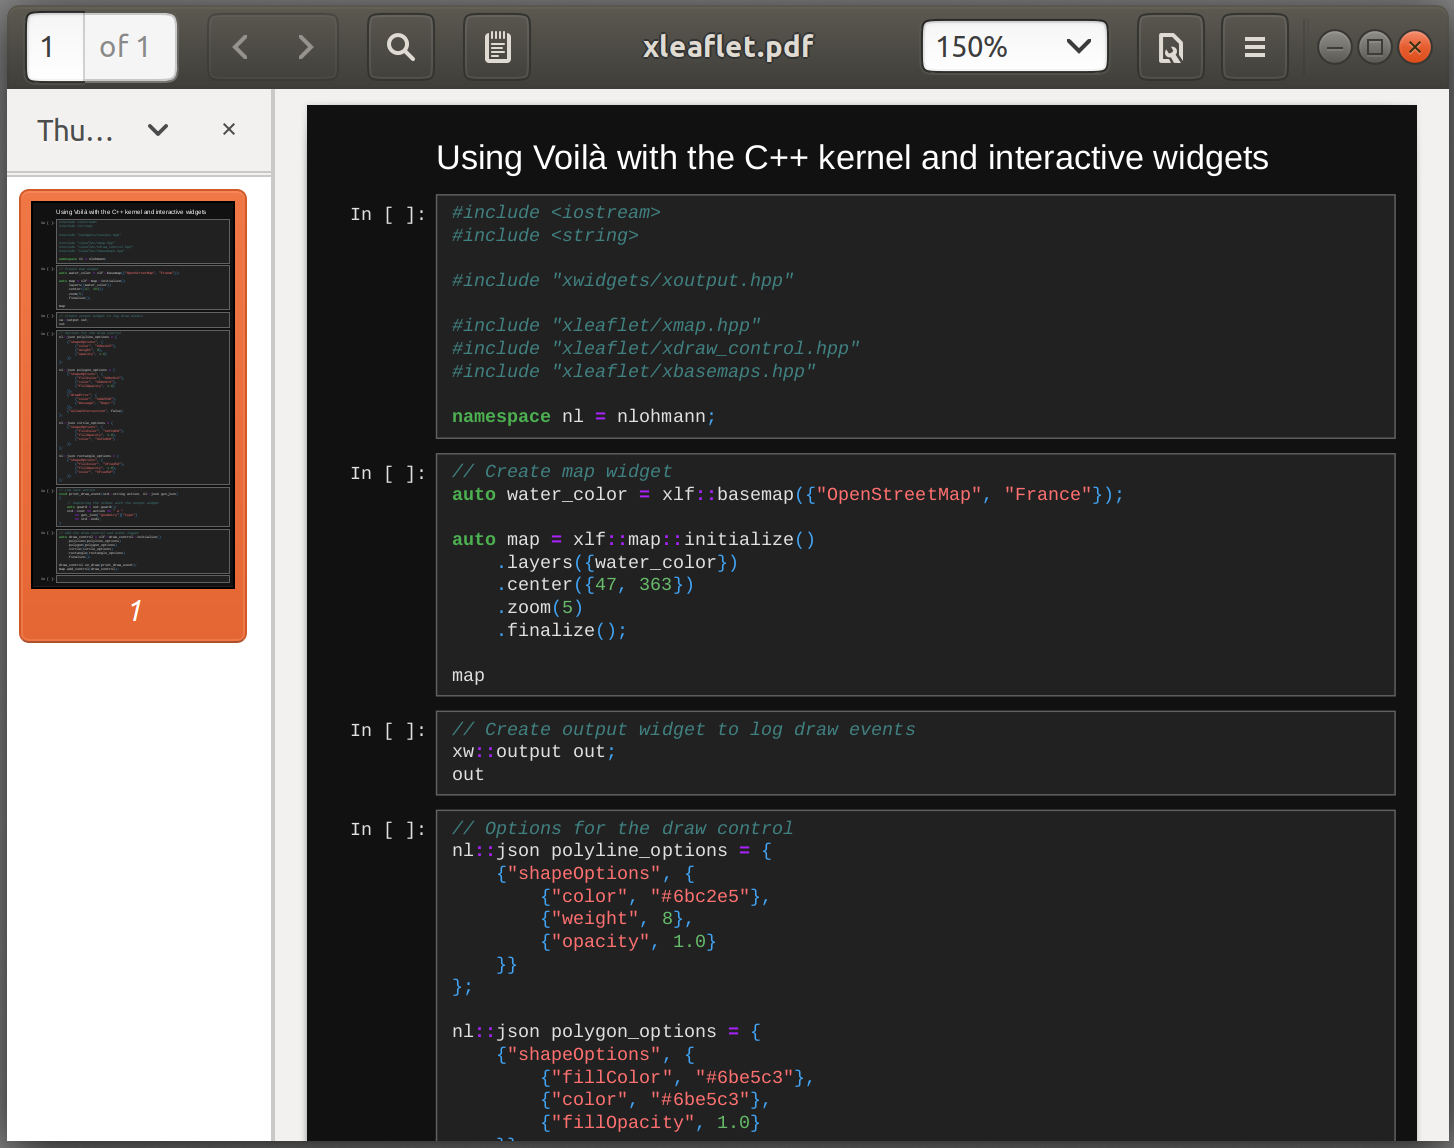
Task: Click '// Create map widget' comment
Action: click(x=562, y=472)
